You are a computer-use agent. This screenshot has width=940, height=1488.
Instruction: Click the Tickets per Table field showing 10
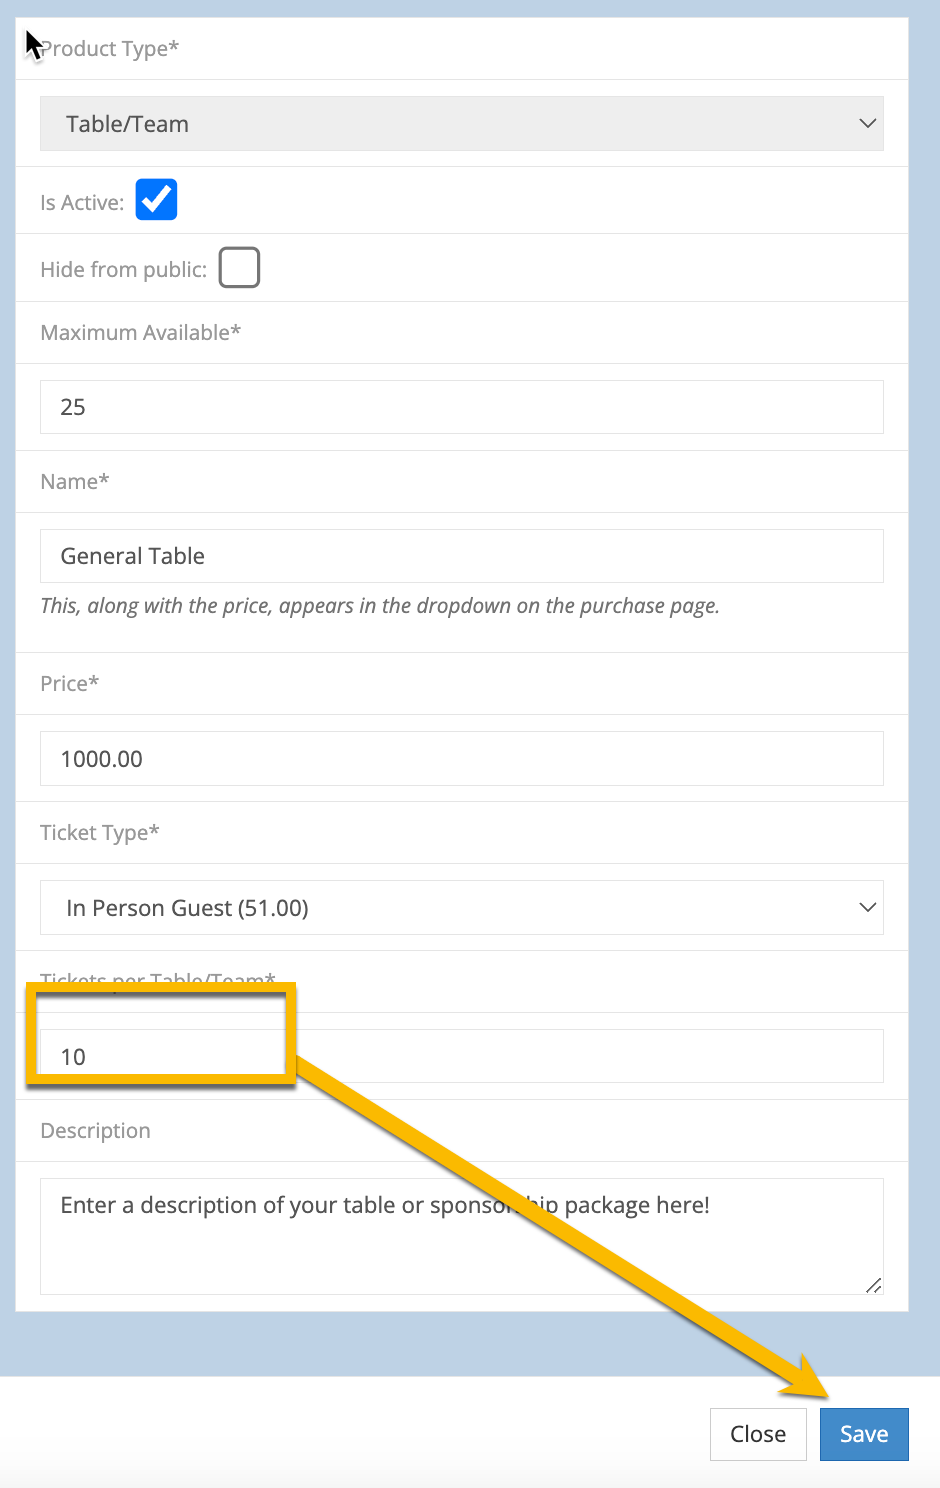(461, 1056)
